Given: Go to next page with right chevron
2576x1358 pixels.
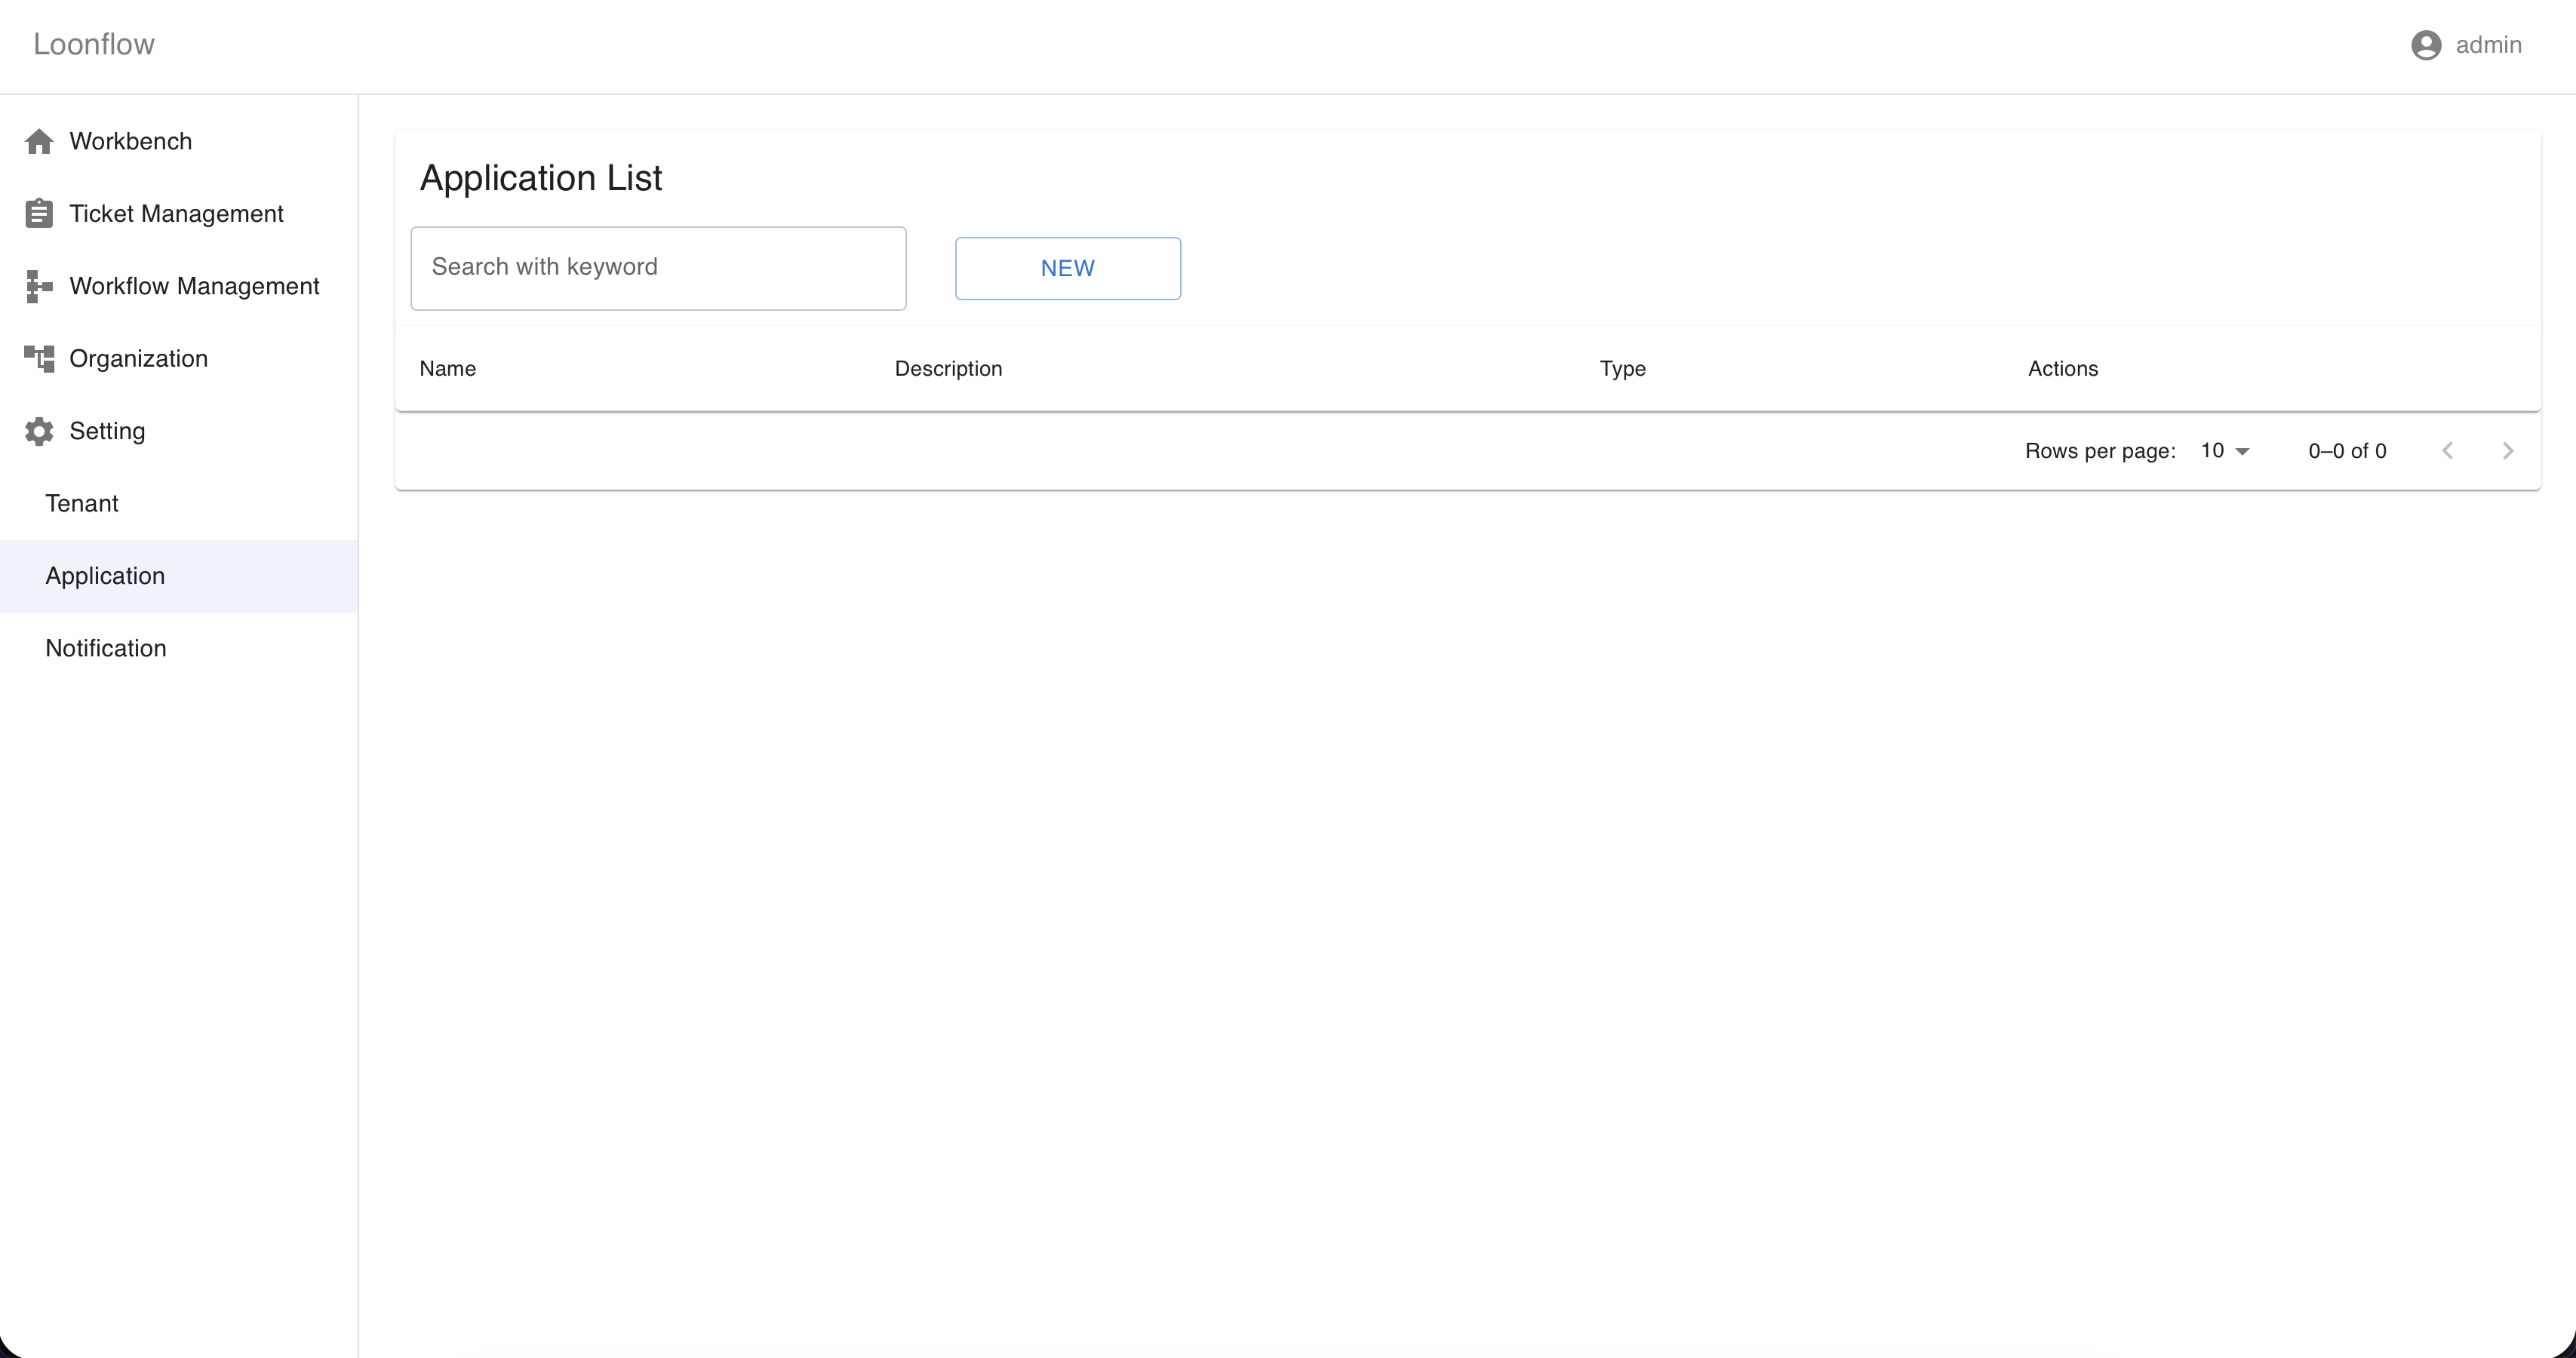Looking at the screenshot, I should click(2507, 450).
